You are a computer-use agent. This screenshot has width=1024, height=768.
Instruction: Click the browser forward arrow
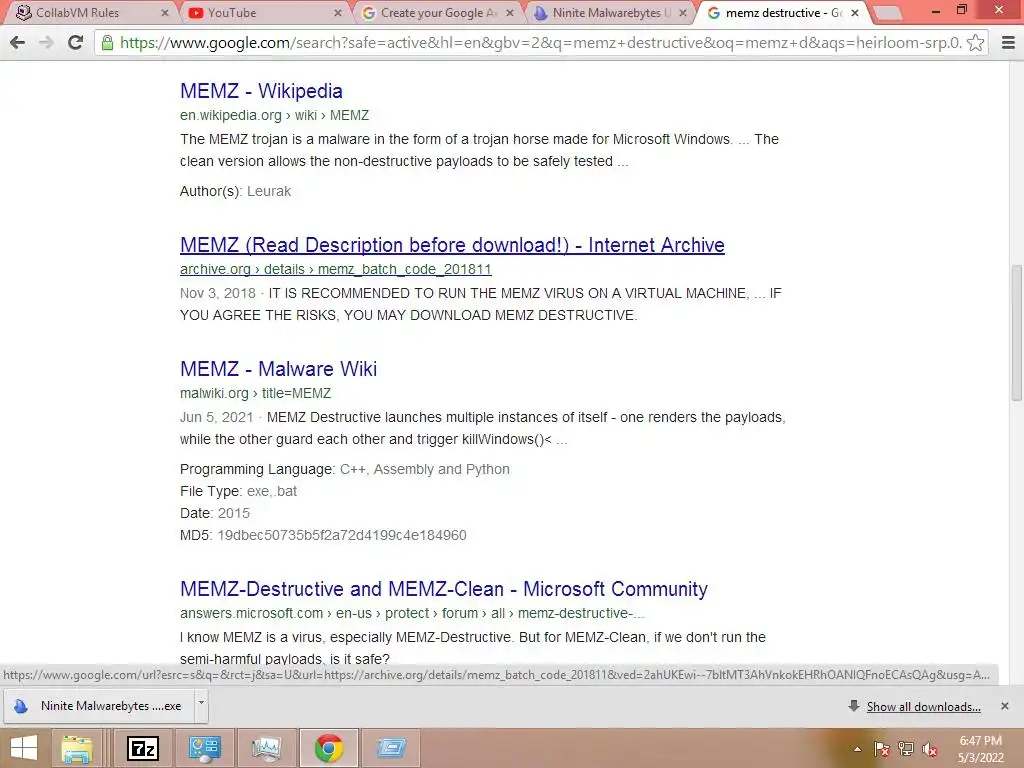point(46,43)
